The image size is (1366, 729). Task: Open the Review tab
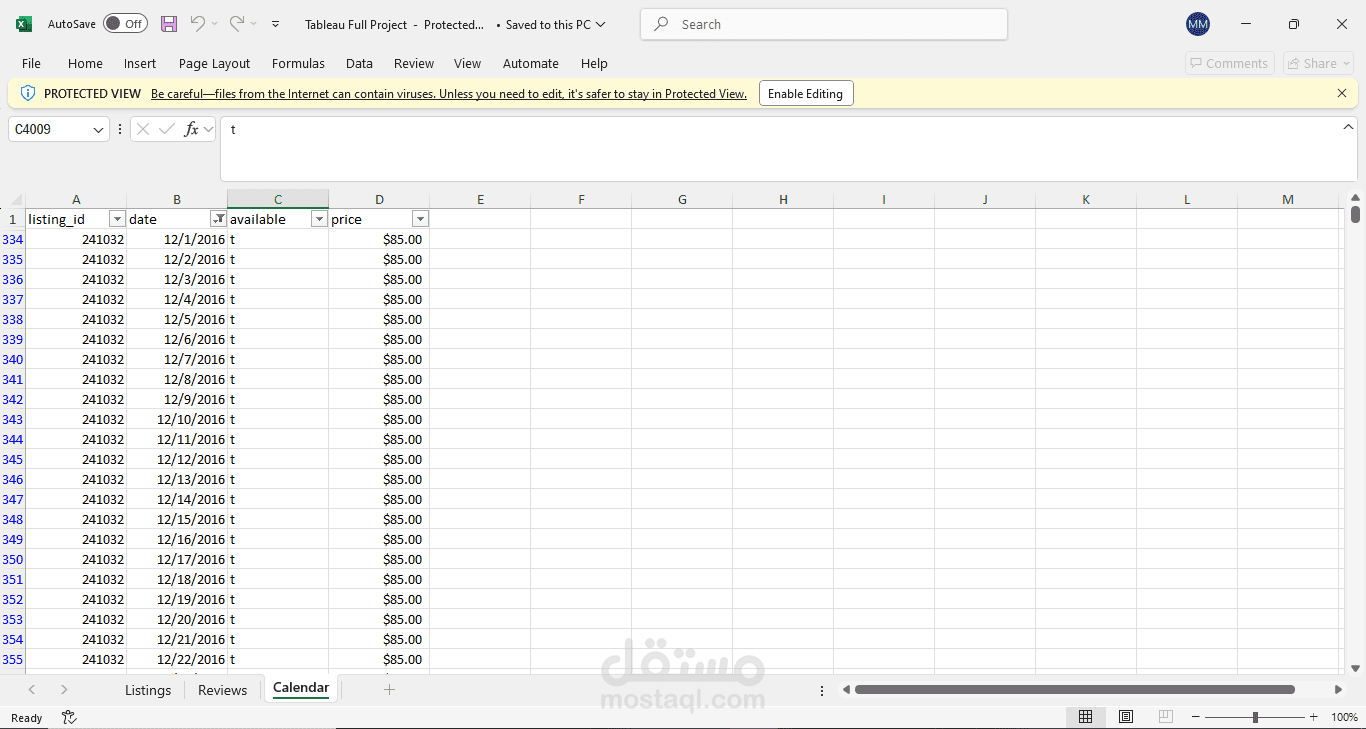pyautogui.click(x=414, y=63)
